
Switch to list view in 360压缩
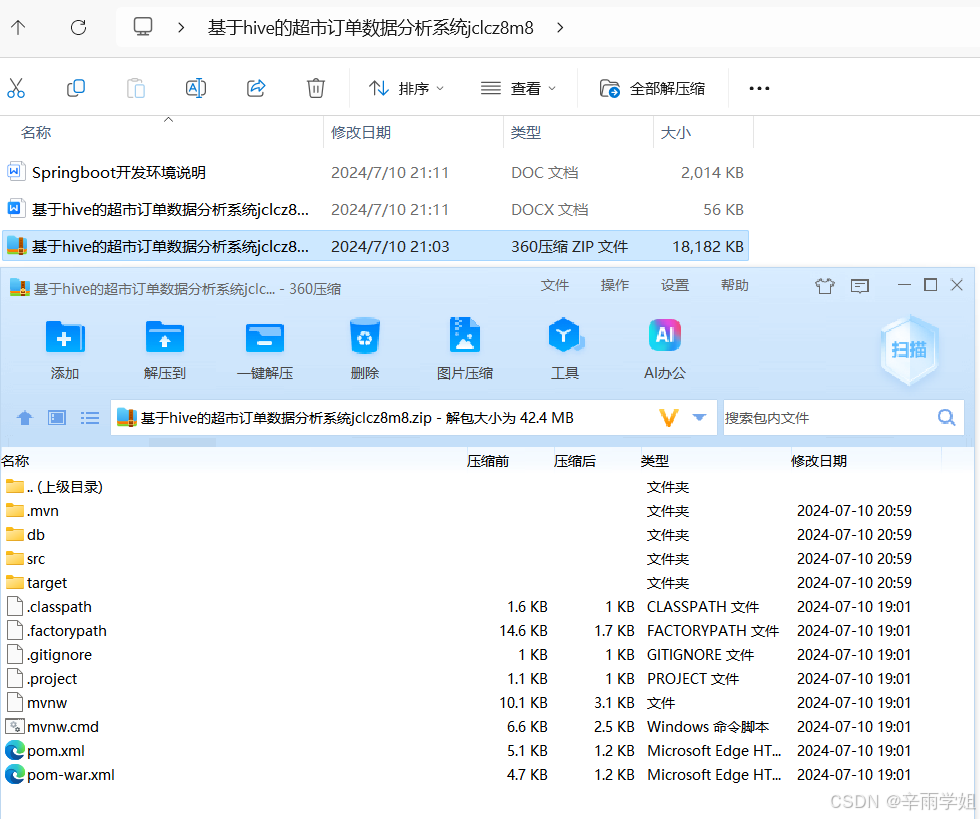89,417
